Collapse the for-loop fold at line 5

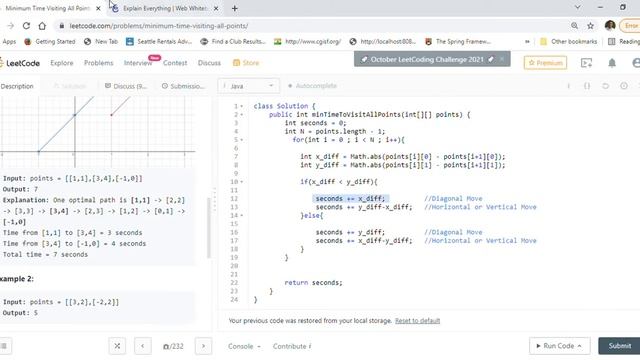[242, 140]
